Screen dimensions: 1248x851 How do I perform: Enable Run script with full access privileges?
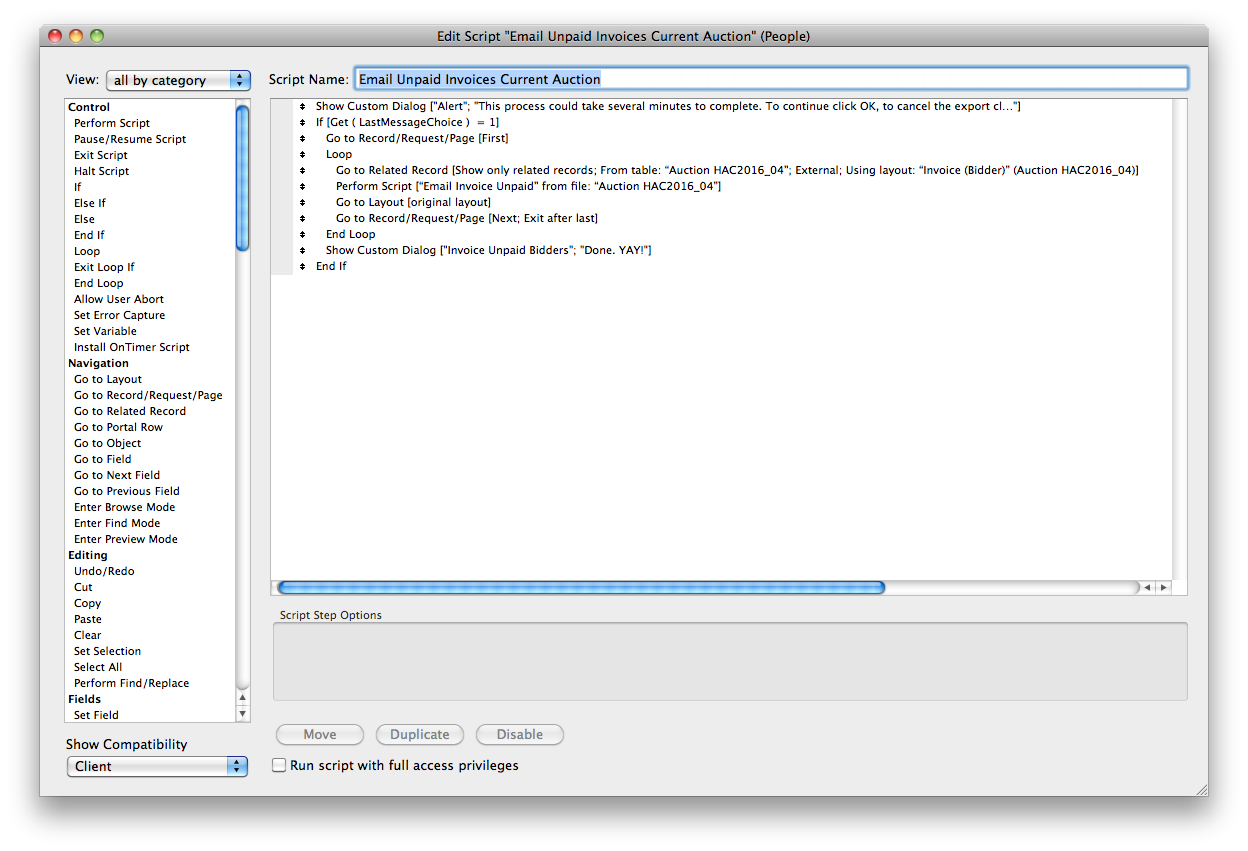280,765
